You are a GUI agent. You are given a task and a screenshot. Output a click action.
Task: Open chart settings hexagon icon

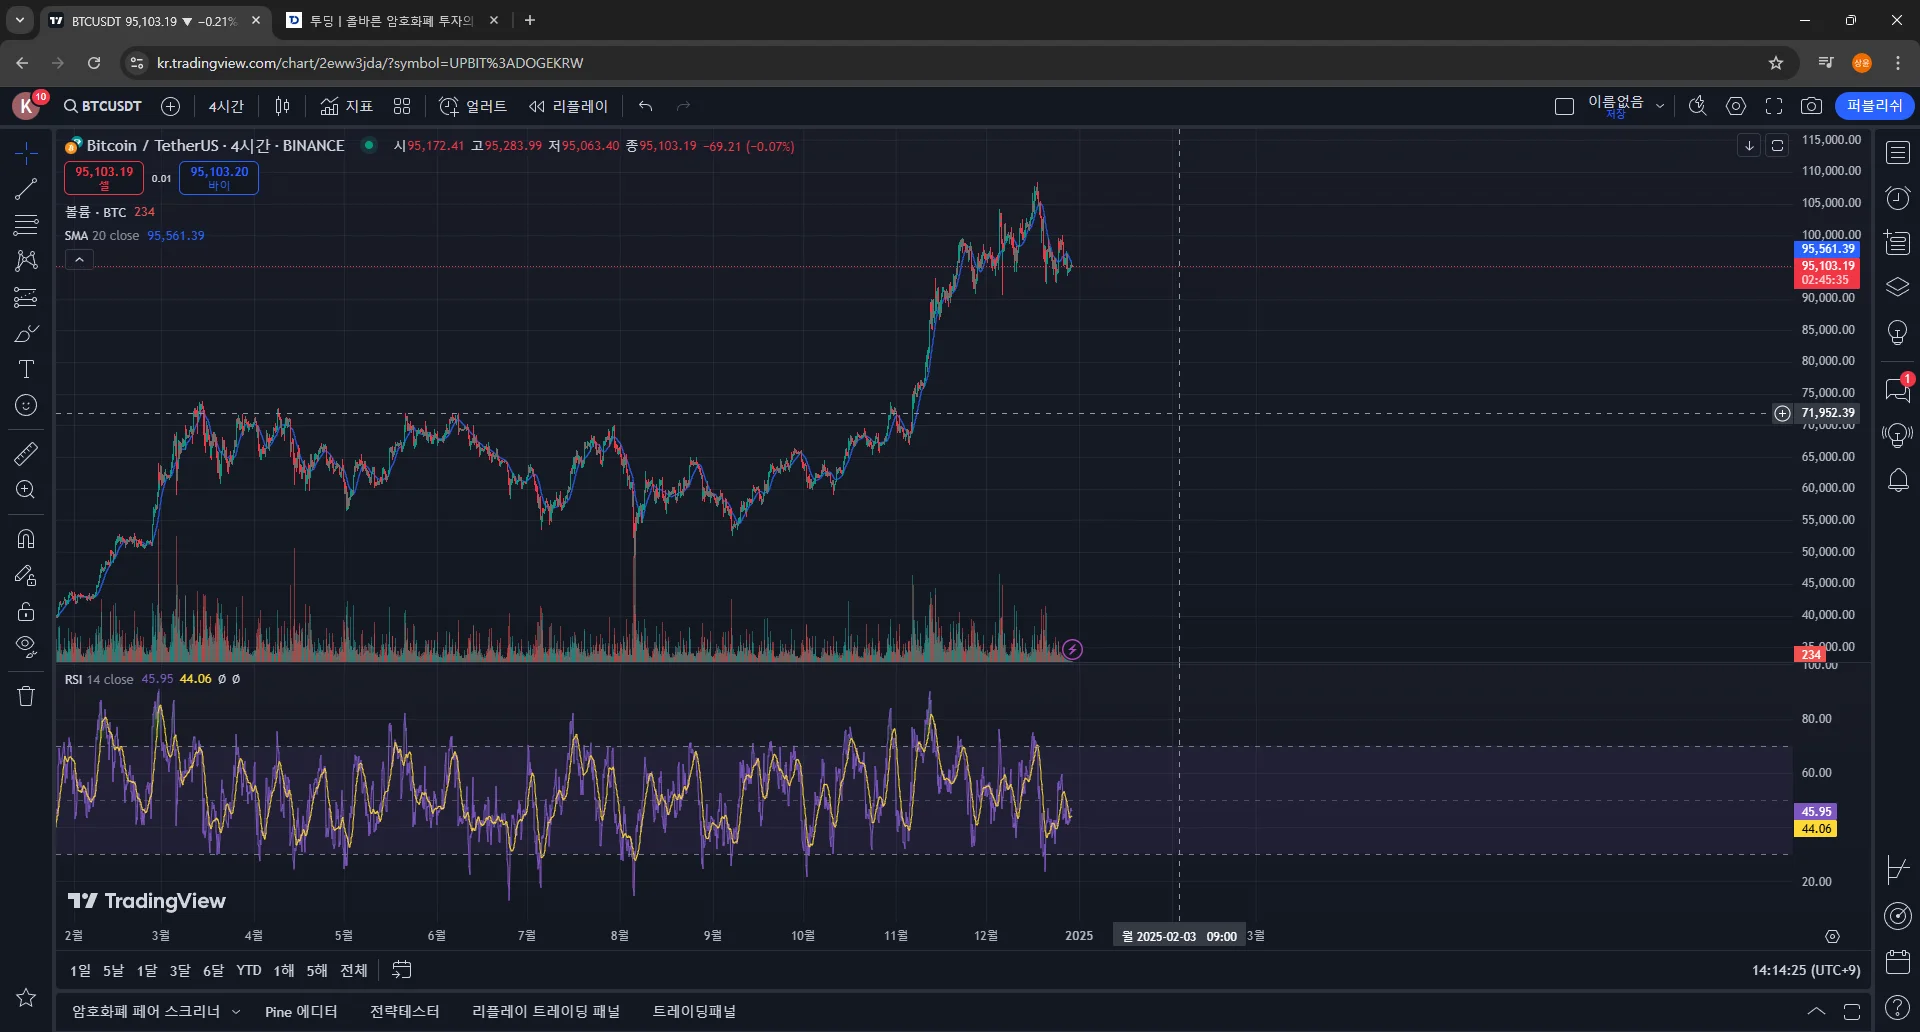tap(1736, 106)
